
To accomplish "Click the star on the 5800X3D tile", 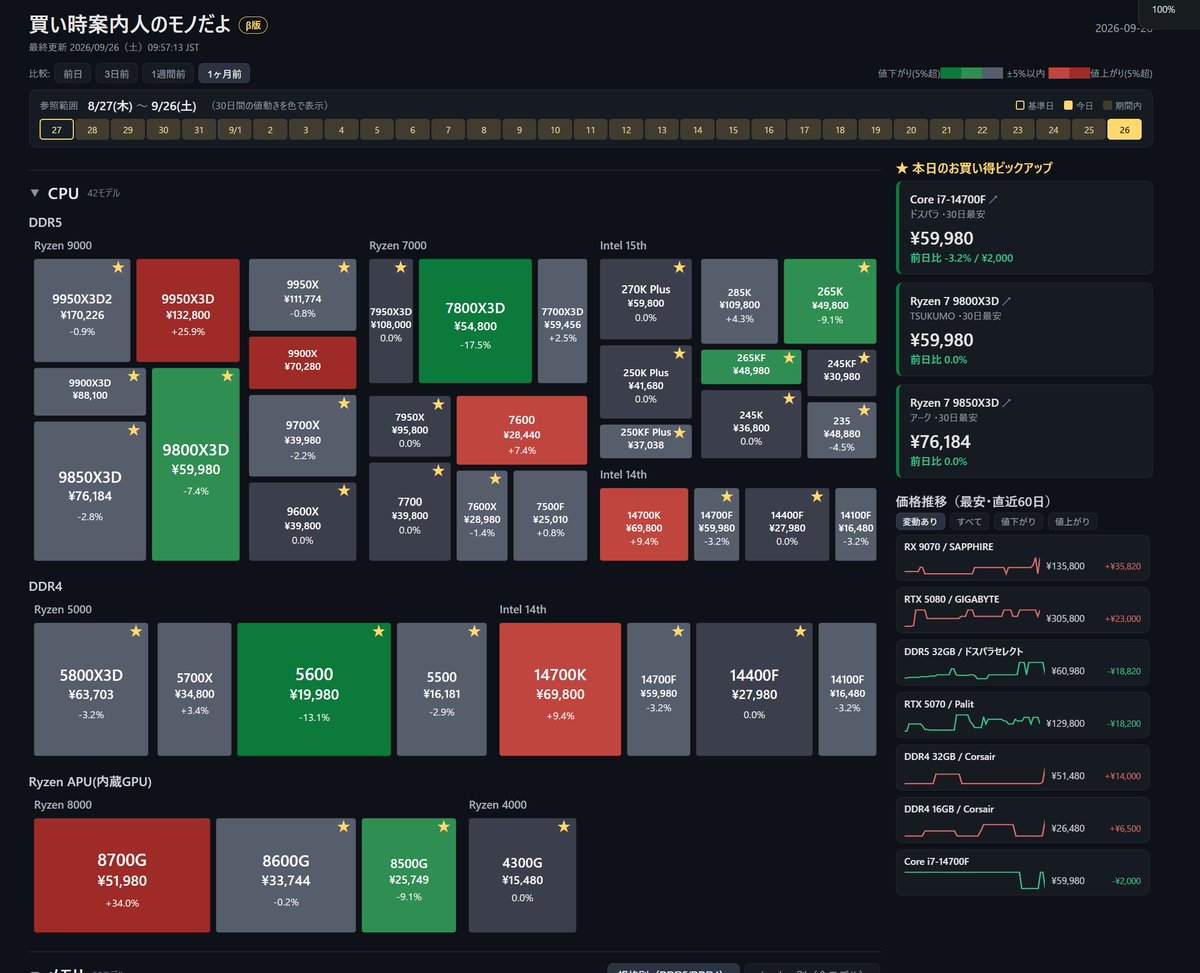I will coord(136,632).
